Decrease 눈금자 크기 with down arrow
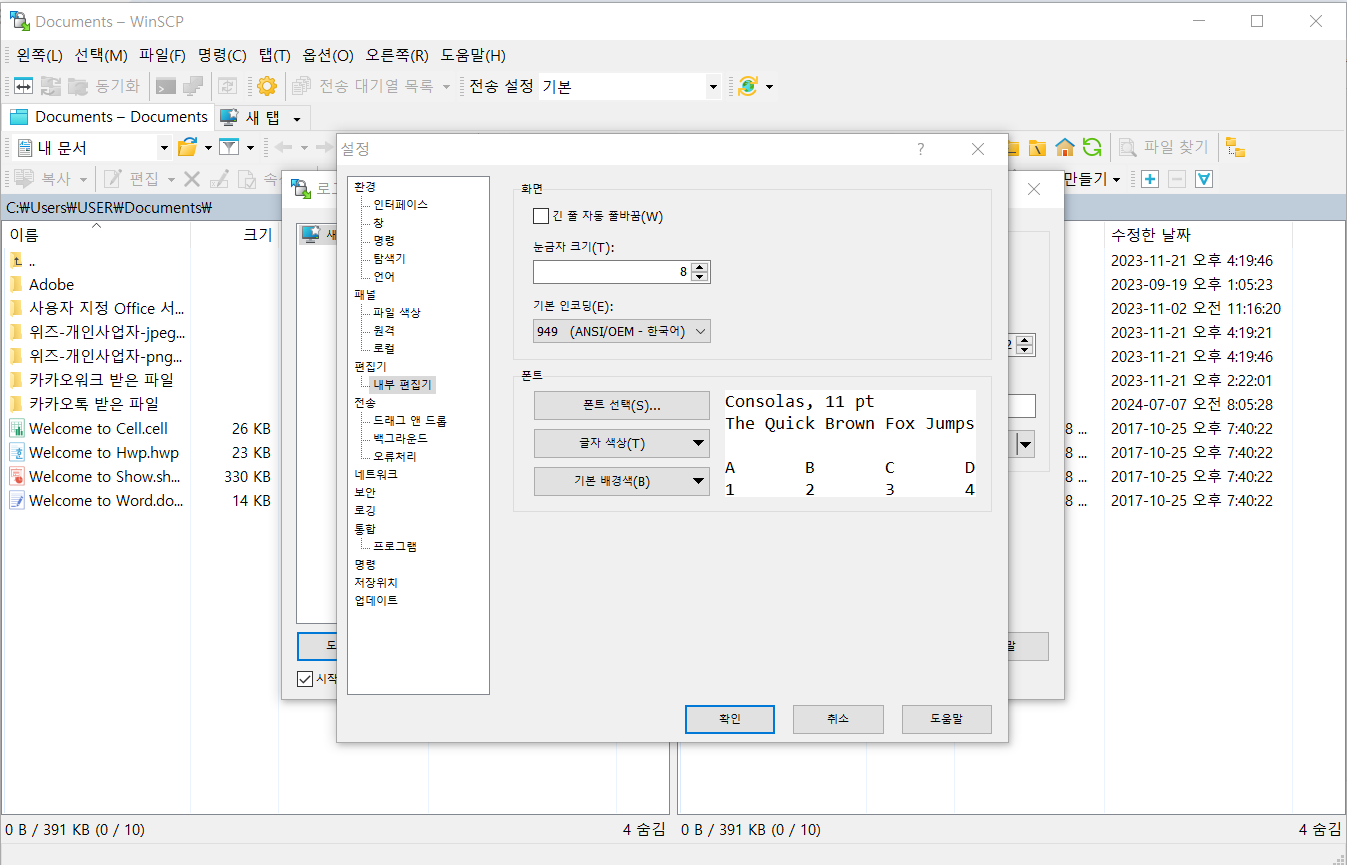Image resolution: width=1347 pixels, height=865 pixels. pos(700,277)
